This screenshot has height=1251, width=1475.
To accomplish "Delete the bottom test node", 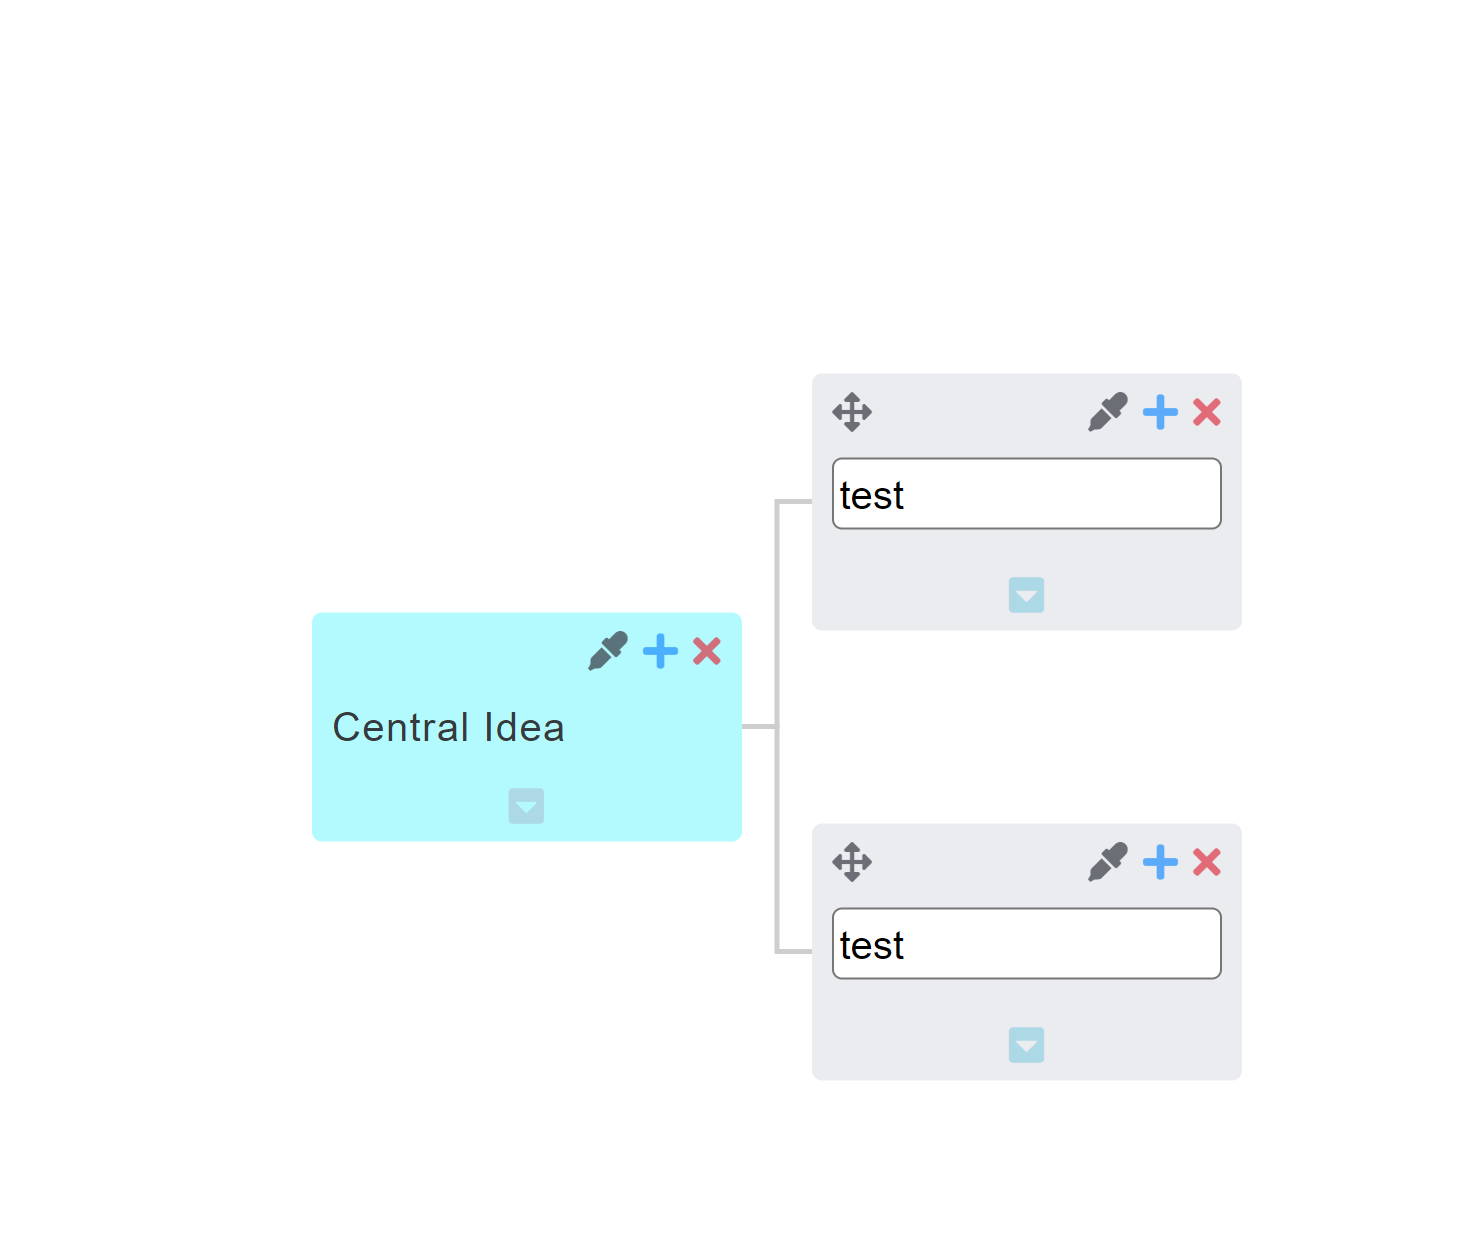I will coord(1207,861).
